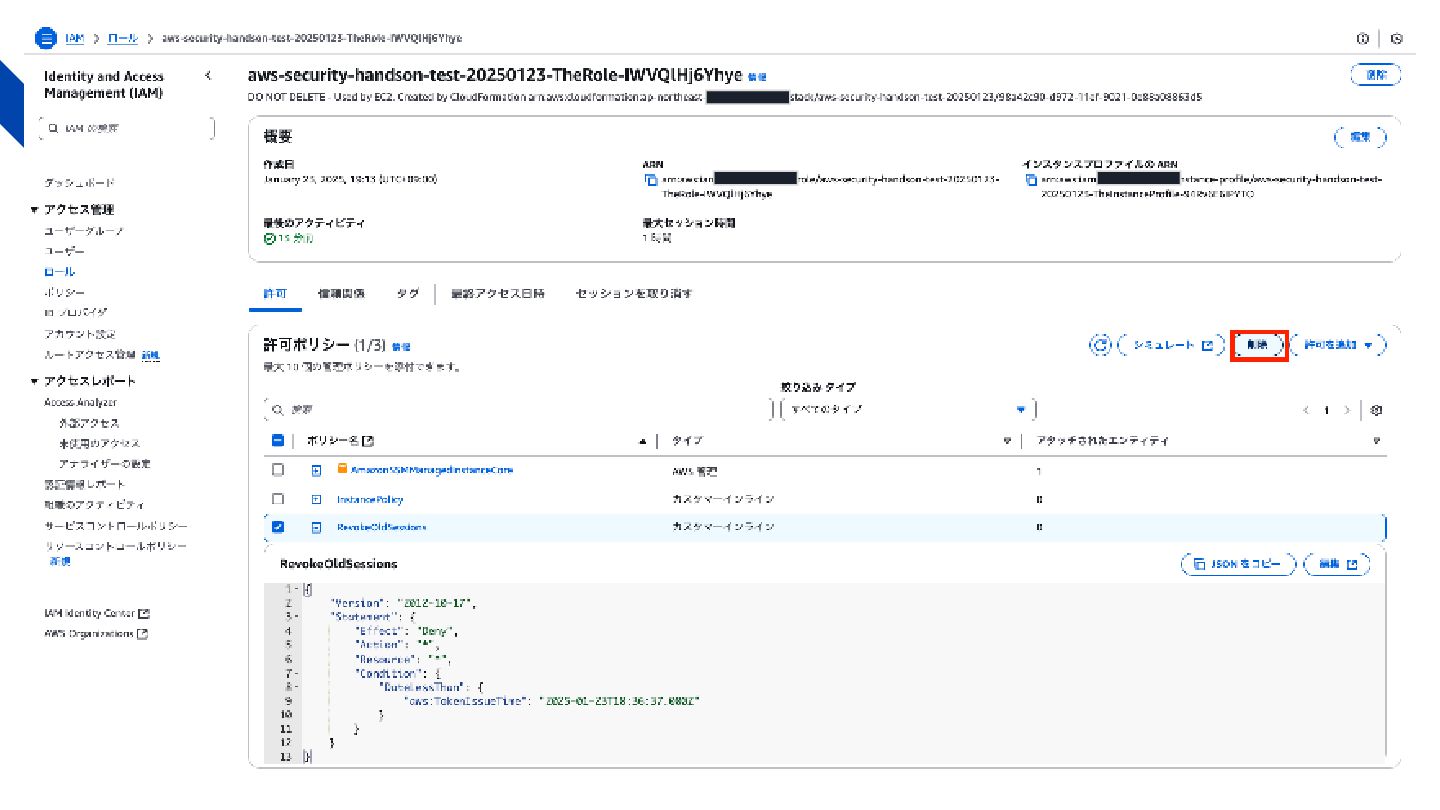Viewport: 1440px width, 810px height.
Task: Check the InstancePolicy checkbox
Action: (278, 499)
